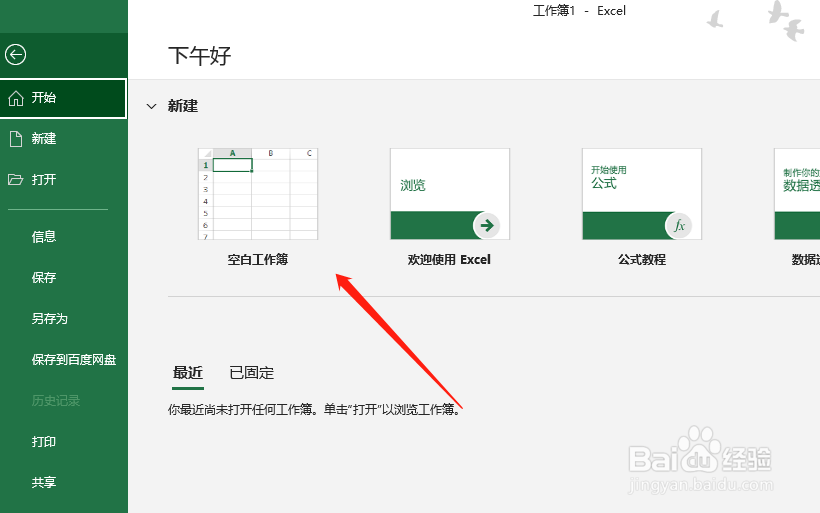Click the open folder icon beside 打开

click(16, 180)
